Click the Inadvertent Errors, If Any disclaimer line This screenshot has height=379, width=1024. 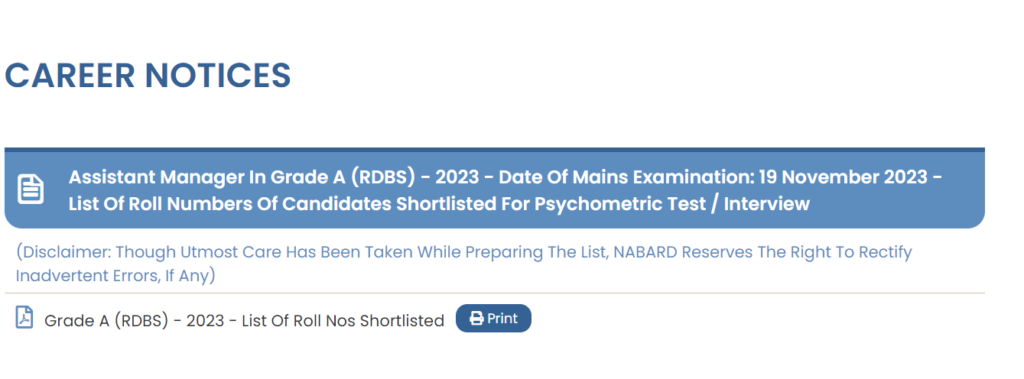[116, 276]
